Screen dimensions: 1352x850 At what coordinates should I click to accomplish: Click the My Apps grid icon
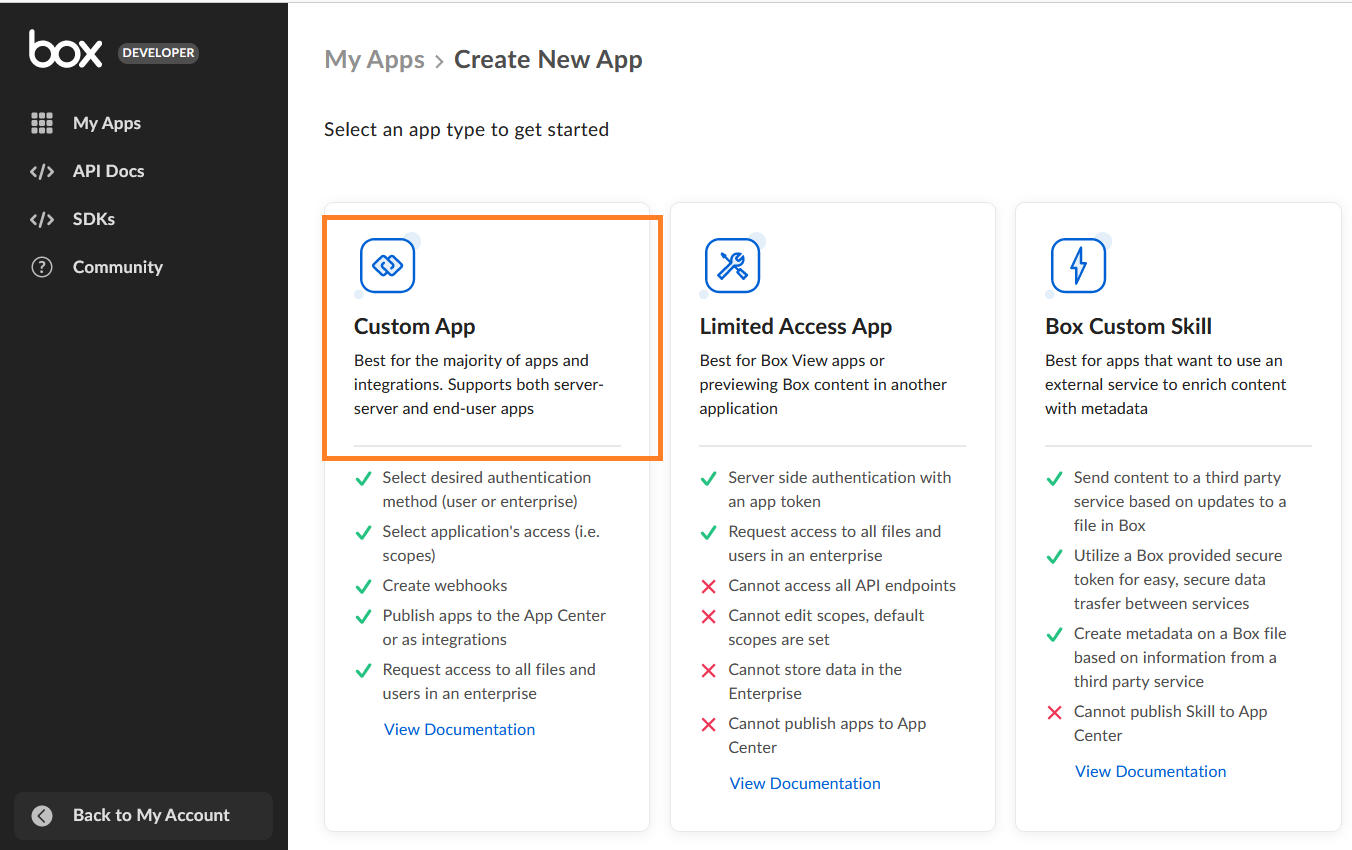[x=42, y=123]
